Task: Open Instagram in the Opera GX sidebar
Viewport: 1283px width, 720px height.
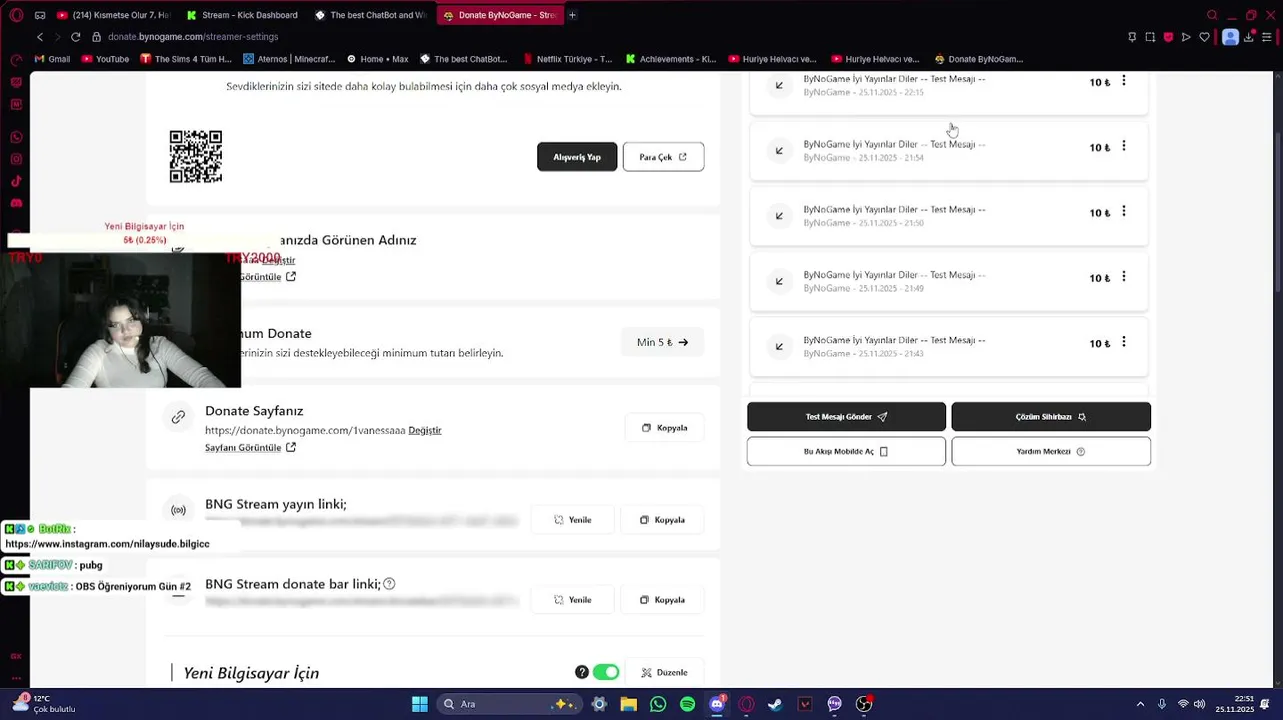Action: [x=16, y=159]
